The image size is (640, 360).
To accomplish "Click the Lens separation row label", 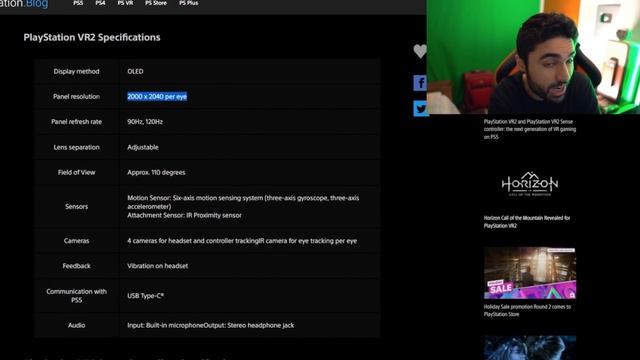I will click(x=76, y=147).
